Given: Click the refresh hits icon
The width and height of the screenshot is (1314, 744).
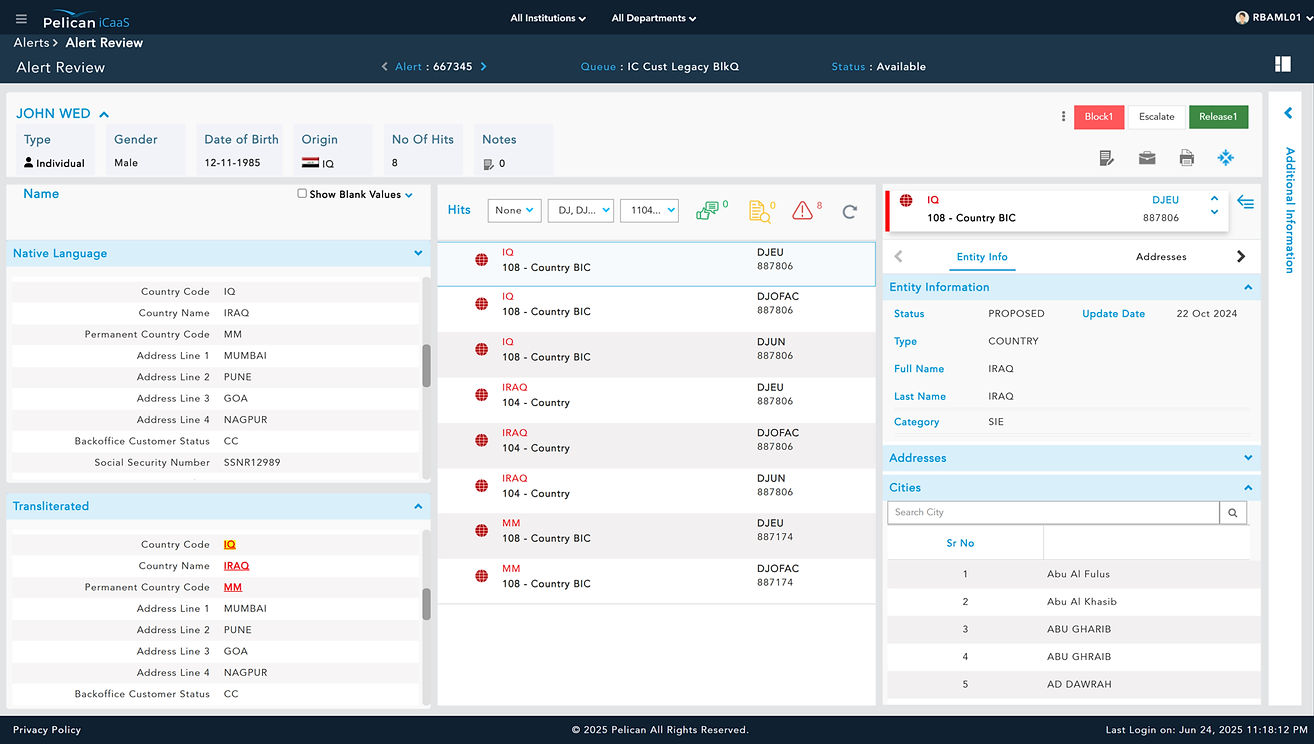Looking at the screenshot, I should tap(850, 211).
